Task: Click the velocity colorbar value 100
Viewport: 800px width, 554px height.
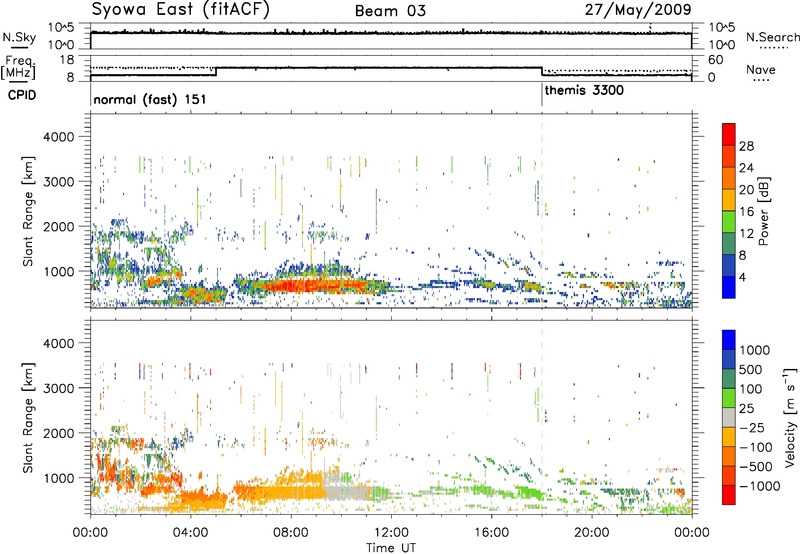Action: click(x=751, y=389)
